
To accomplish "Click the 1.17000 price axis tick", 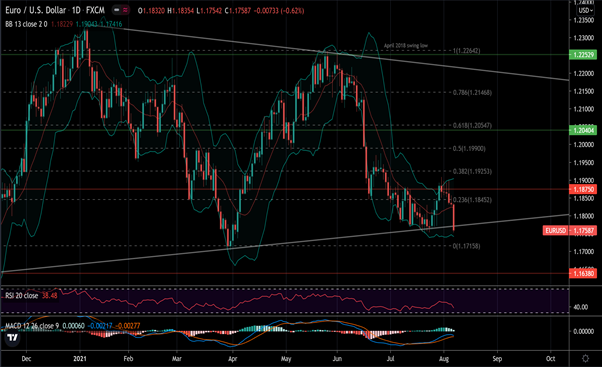I will (583, 252).
